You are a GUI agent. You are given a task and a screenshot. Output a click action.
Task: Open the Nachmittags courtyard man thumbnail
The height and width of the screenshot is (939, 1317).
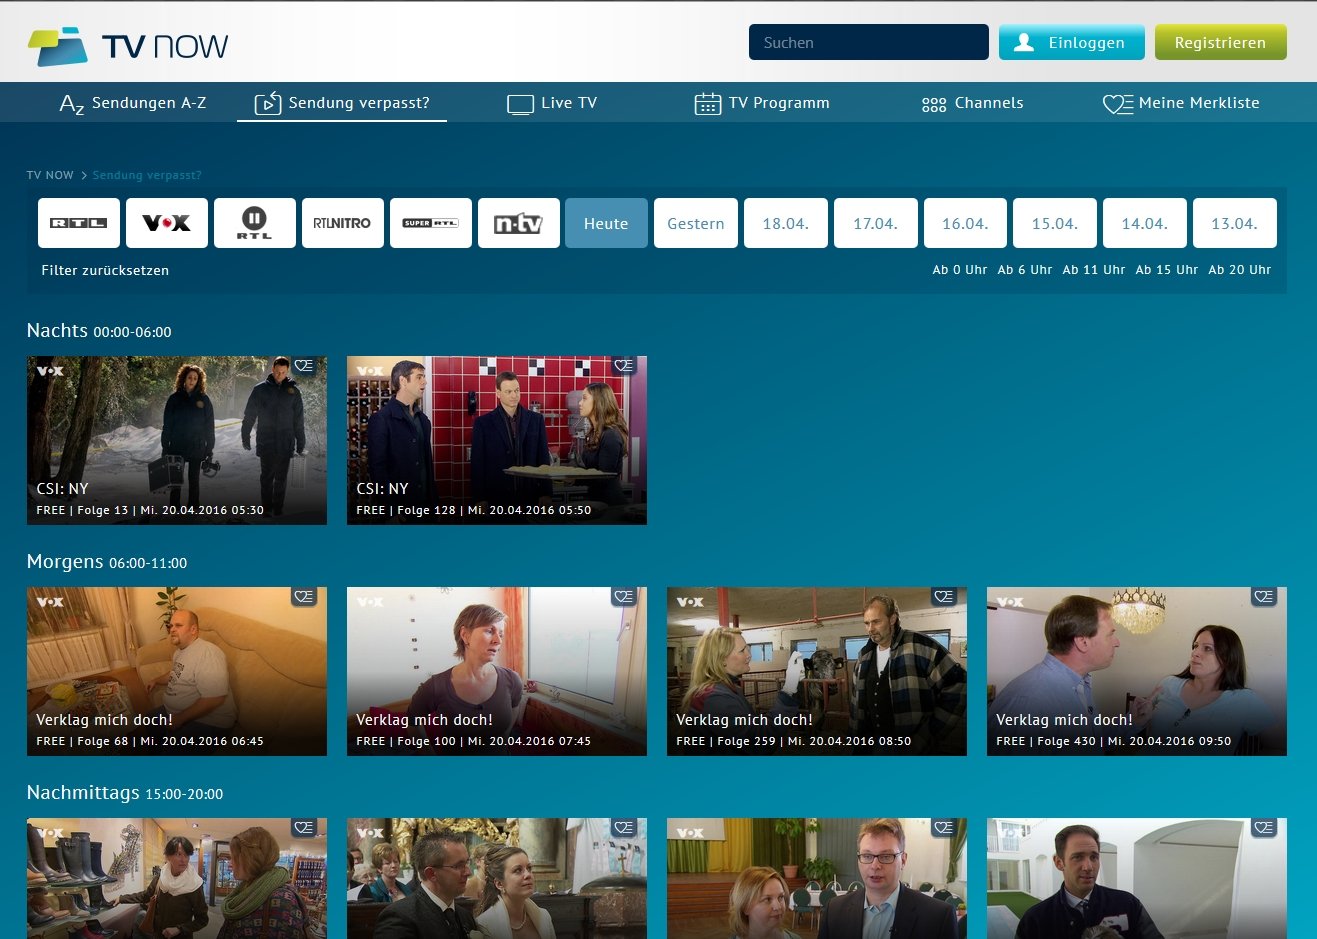click(x=1137, y=878)
